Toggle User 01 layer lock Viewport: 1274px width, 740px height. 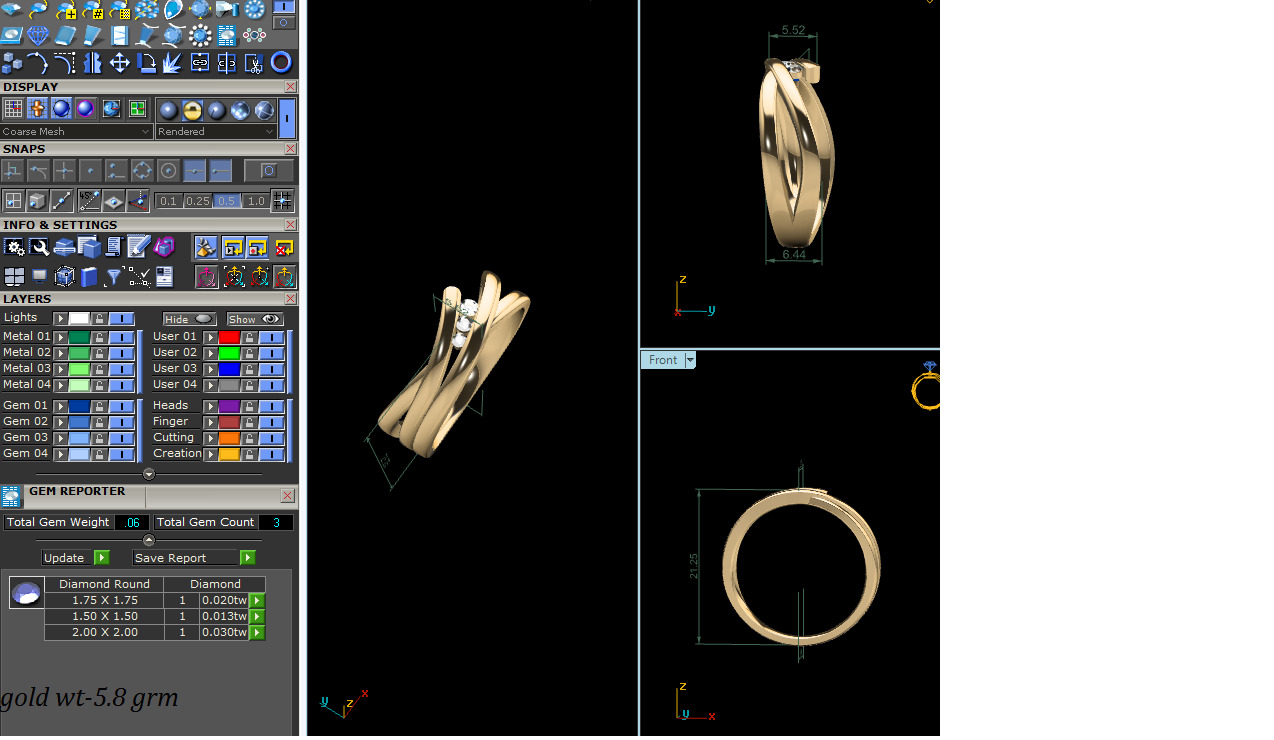coord(249,337)
